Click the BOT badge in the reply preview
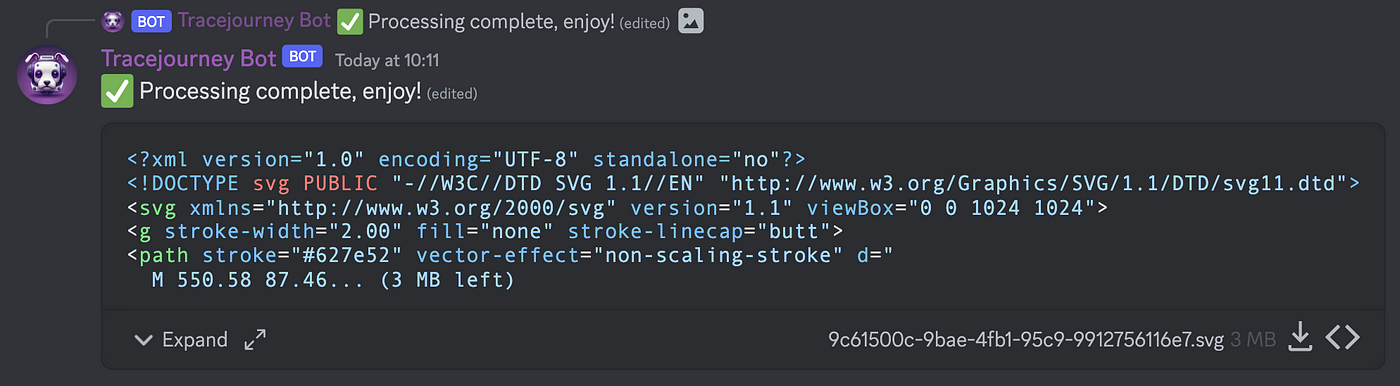The height and width of the screenshot is (386, 1400). [x=151, y=21]
